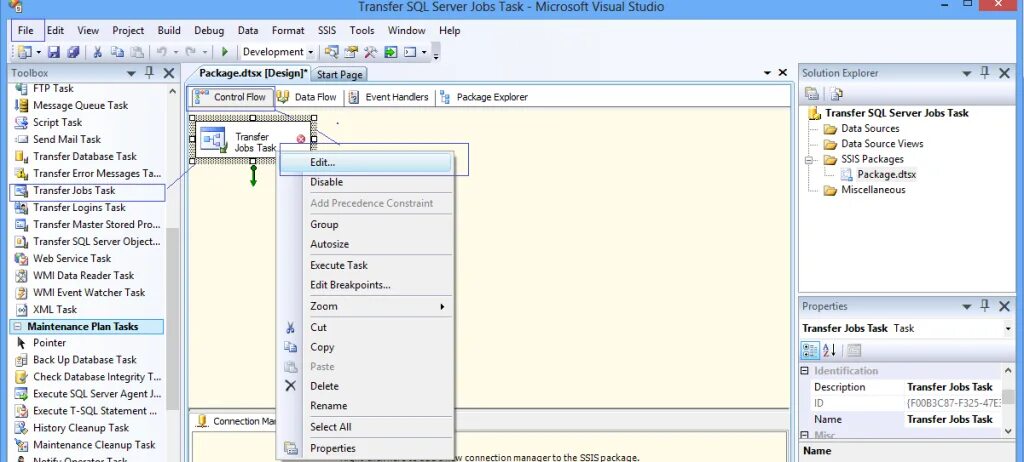Pin the Toolbox panel with pushpin icon
Screen dimensions: 1024x462
coord(149,73)
